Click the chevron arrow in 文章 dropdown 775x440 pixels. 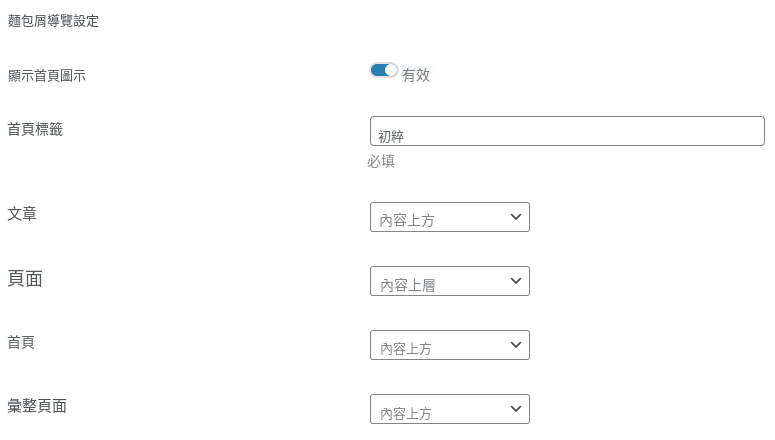point(516,217)
